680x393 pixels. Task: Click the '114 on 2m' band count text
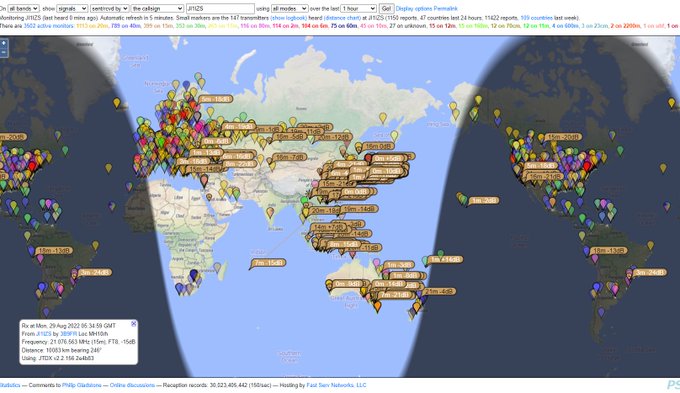pos(286,26)
